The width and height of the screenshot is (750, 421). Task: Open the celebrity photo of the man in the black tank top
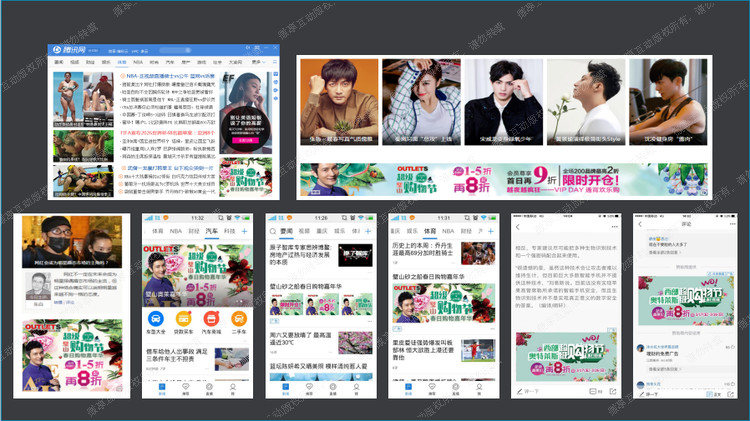click(x=668, y=102)
